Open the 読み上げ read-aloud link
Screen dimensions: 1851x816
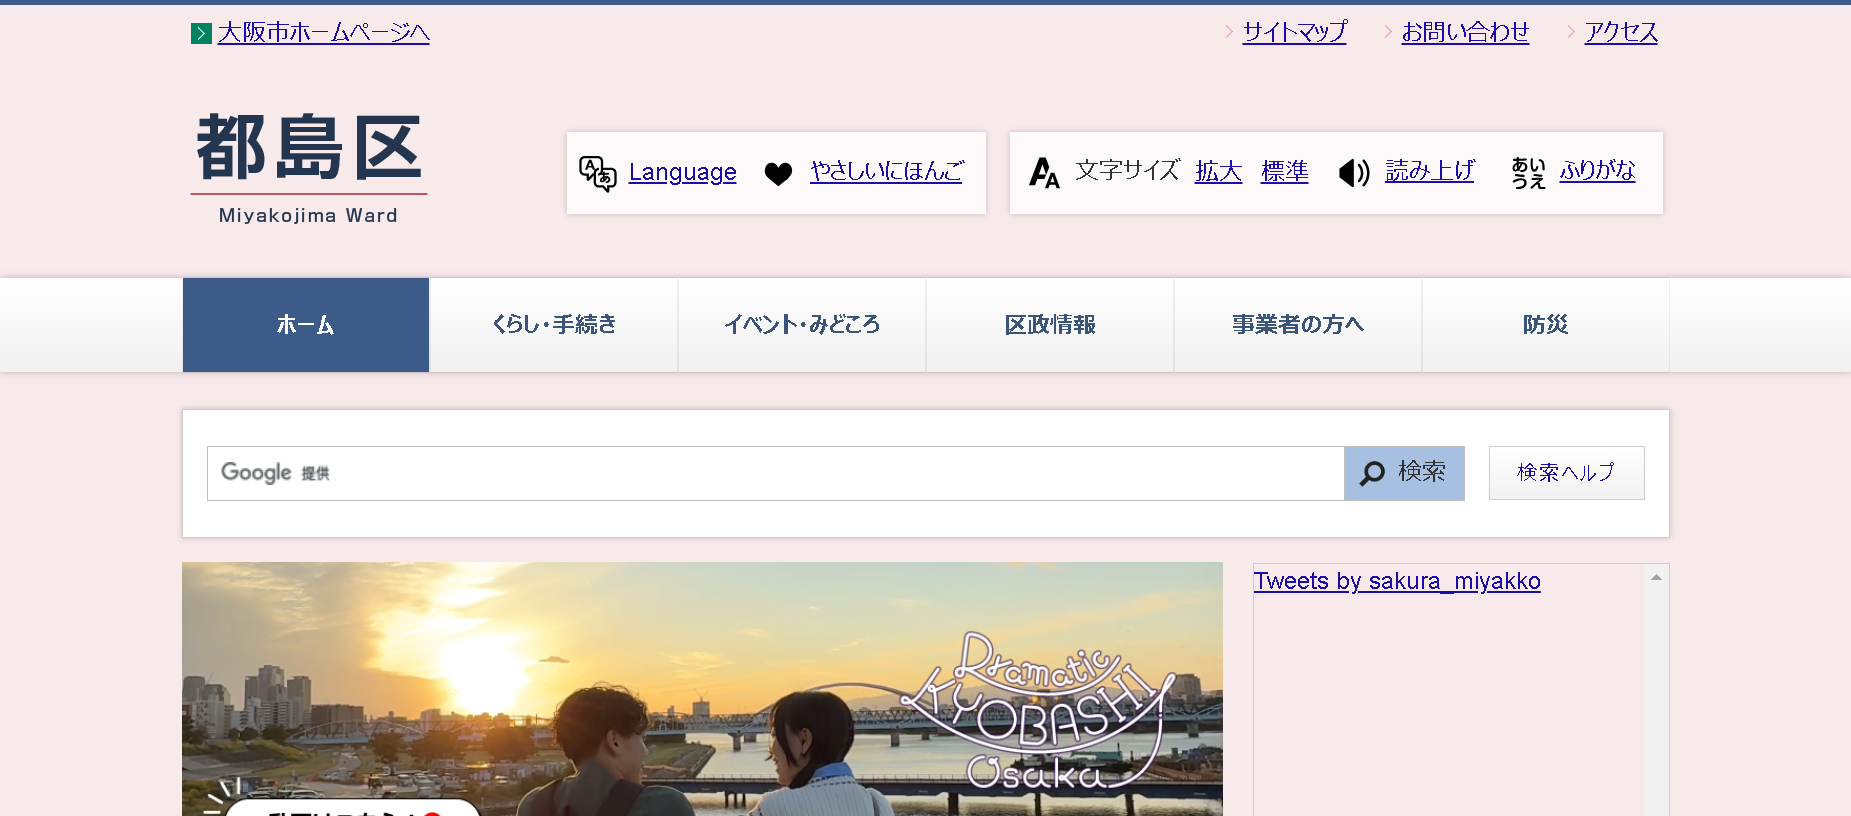(x=1429, y=171)
